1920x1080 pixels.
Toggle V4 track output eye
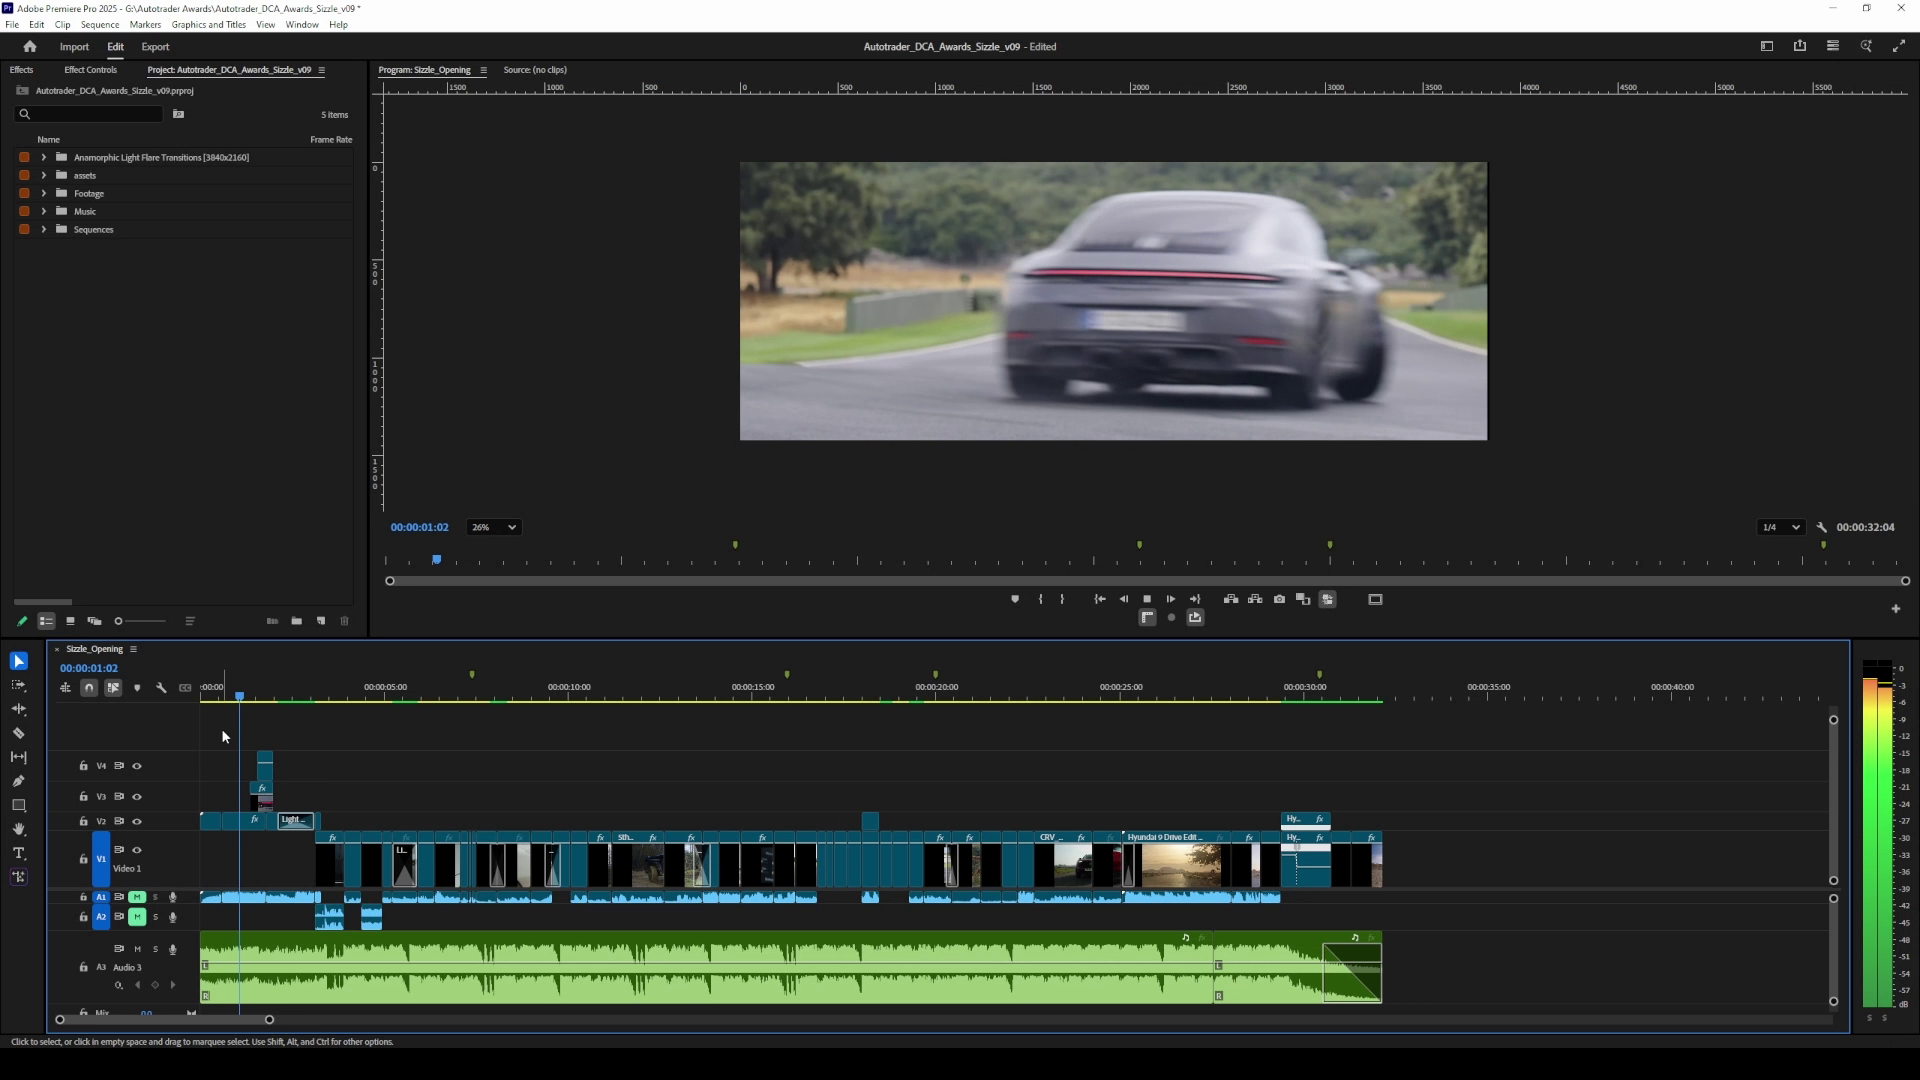[137, 766]
